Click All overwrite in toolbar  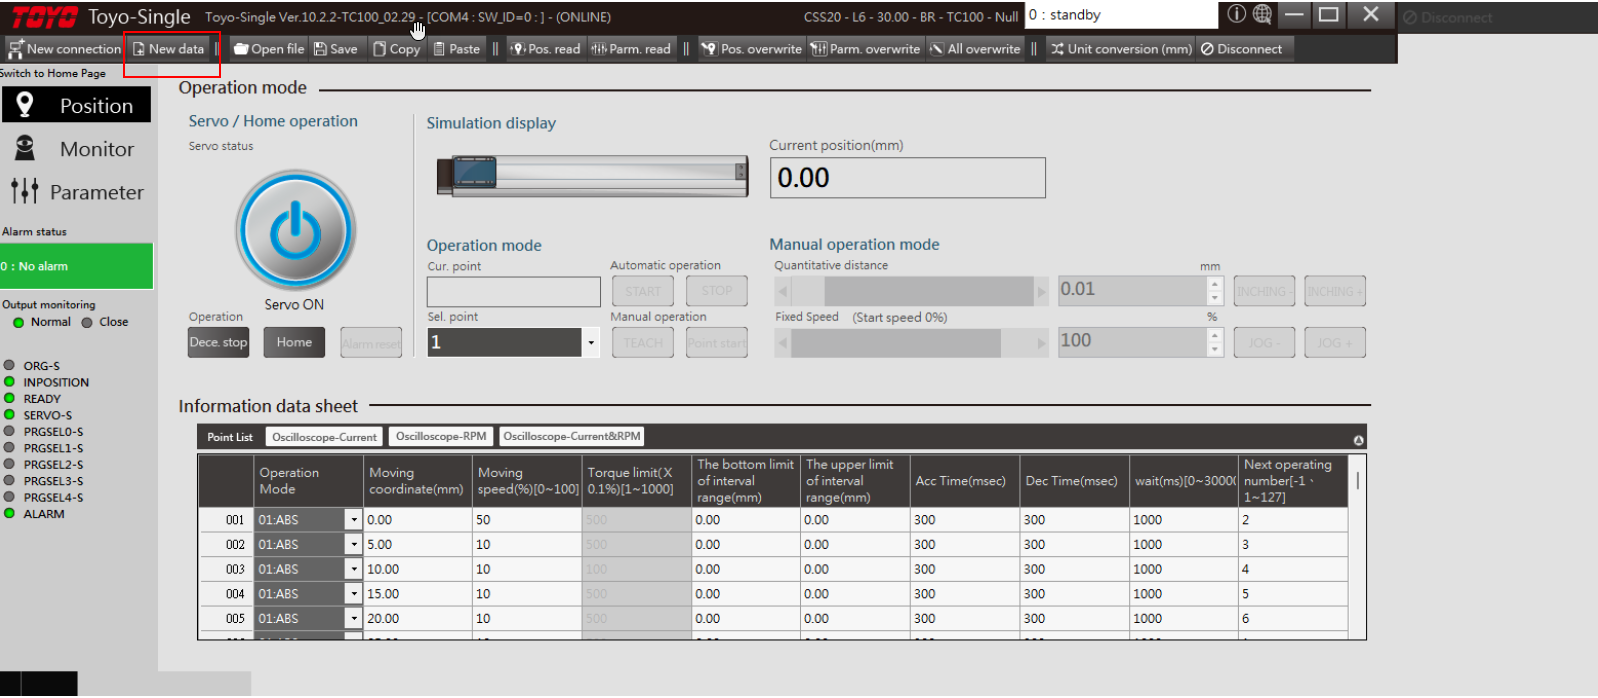pos(975,48)
